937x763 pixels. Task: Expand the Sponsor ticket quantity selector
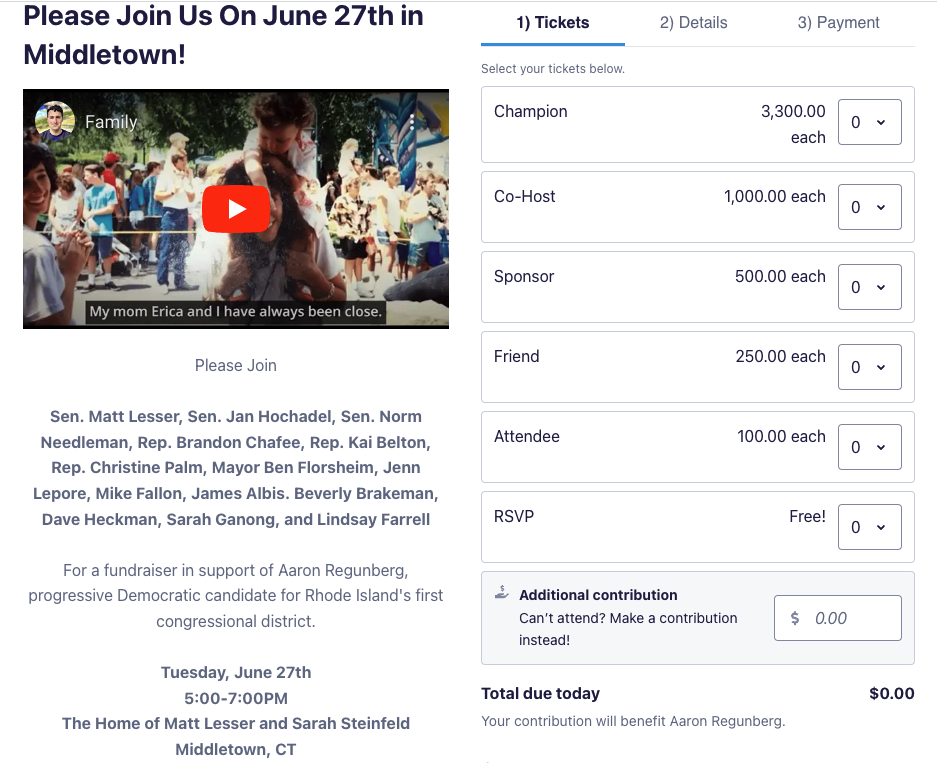point(869,287)
